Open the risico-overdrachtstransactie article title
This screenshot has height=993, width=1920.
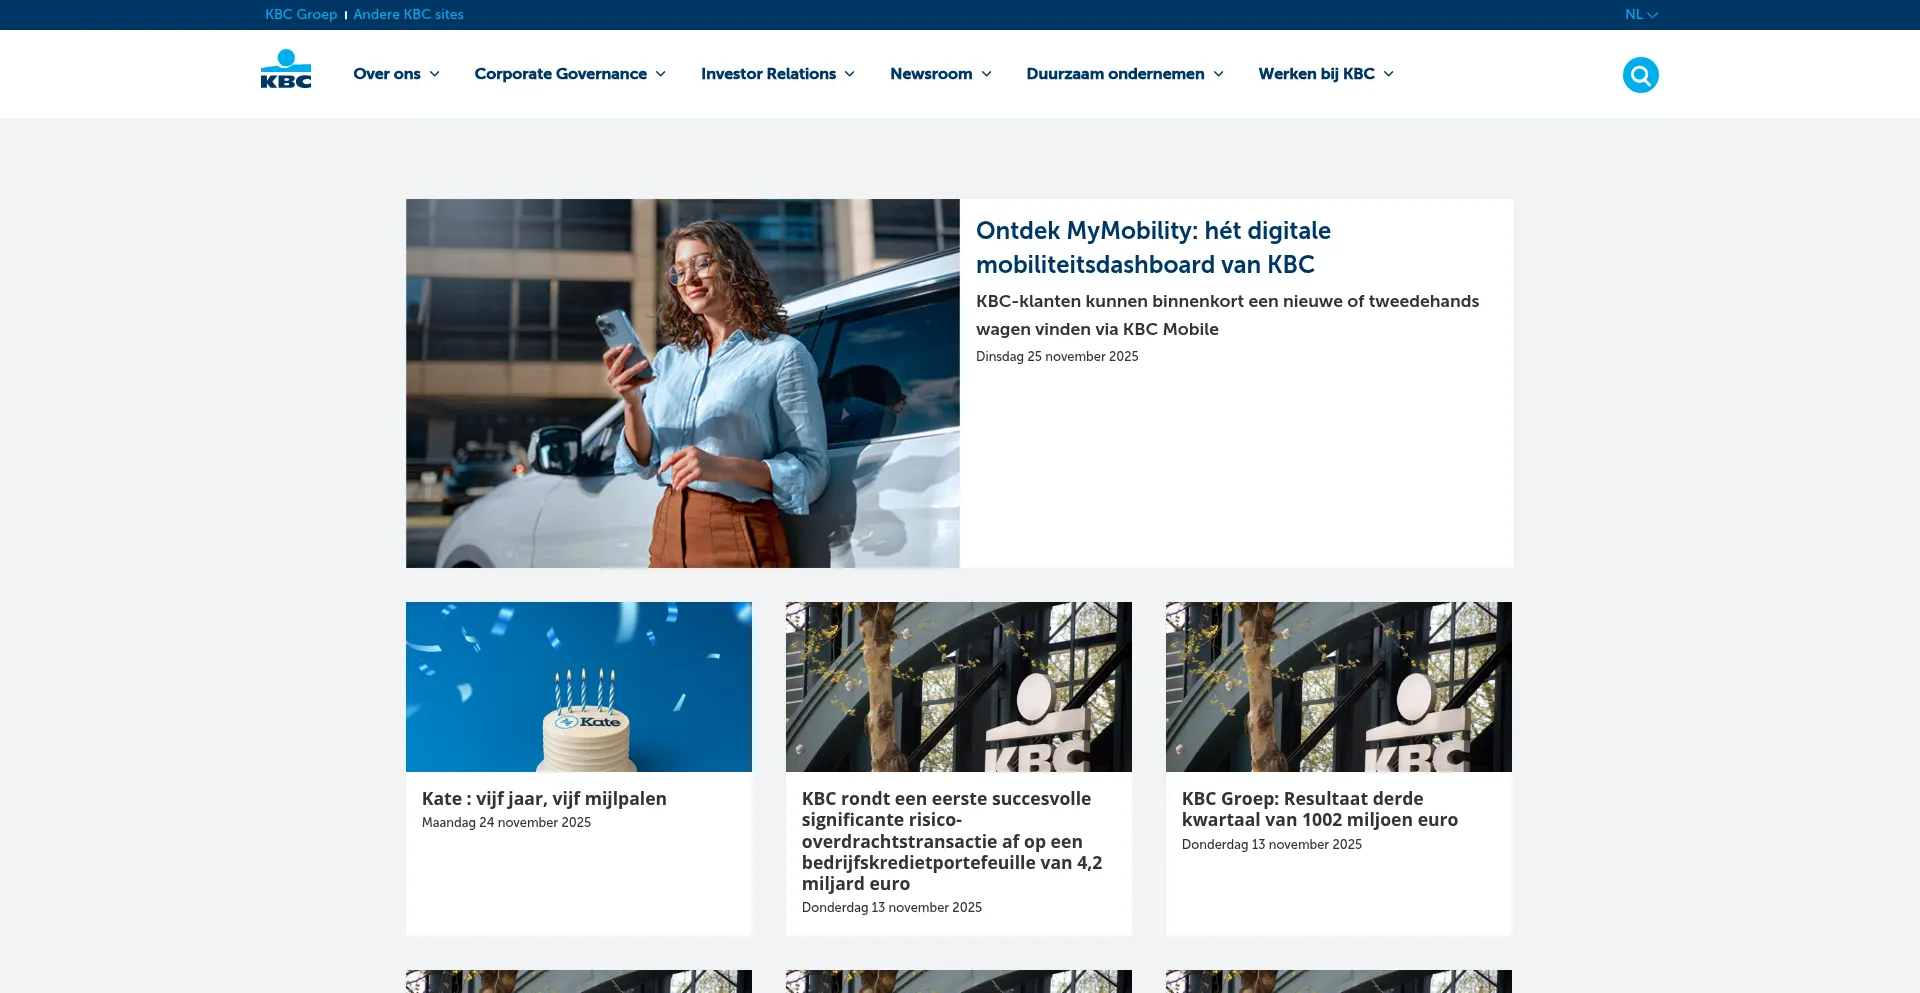click(x=951, y=841)
